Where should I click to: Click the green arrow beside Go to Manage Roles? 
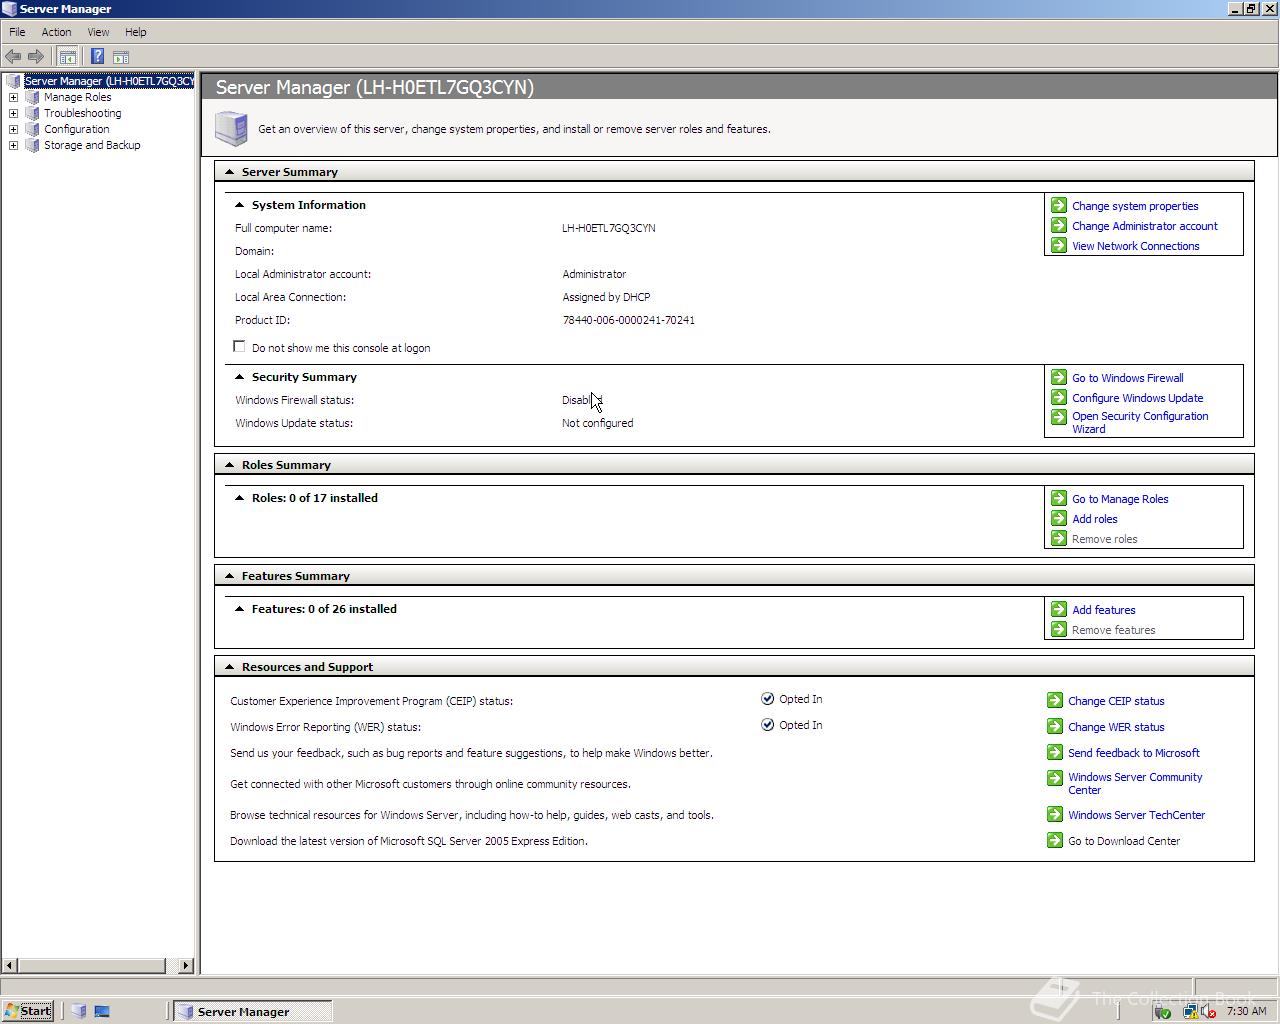[x=1059, y=498]
